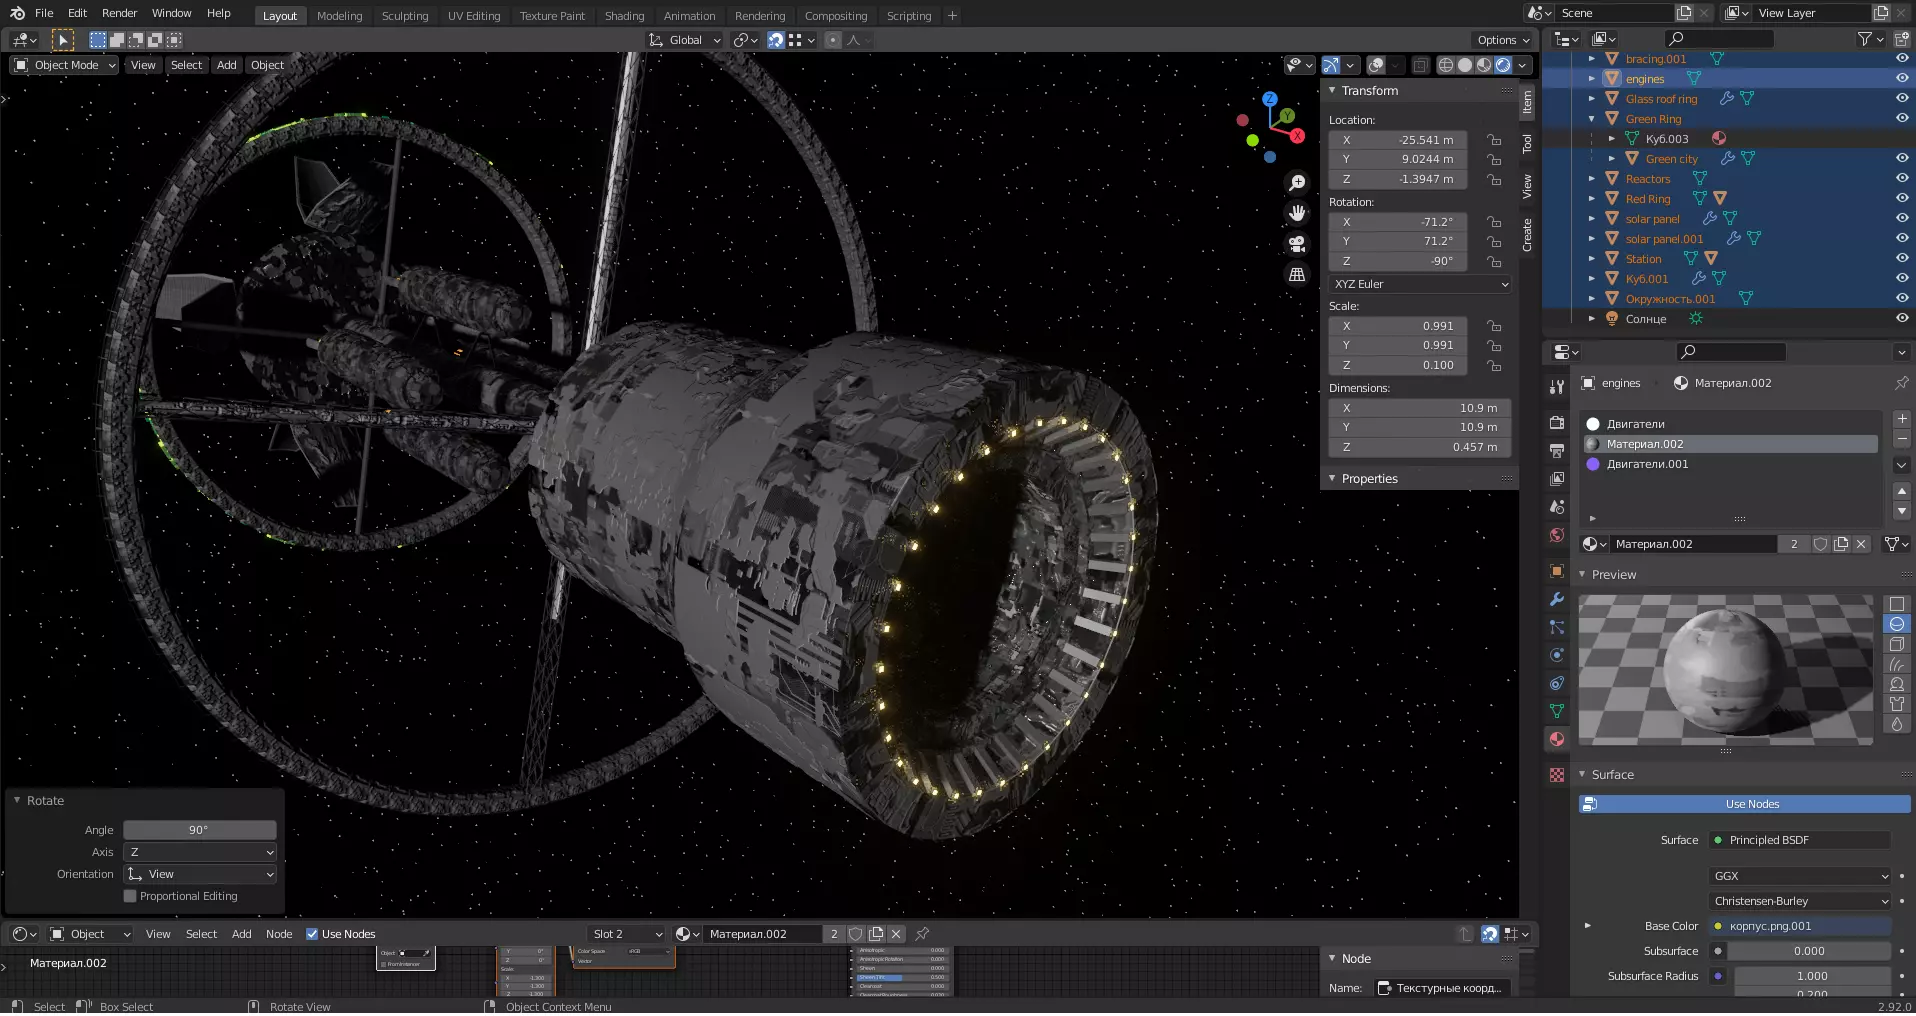
Task: Remove the material slot with minus button
Action: point(1902,439)
